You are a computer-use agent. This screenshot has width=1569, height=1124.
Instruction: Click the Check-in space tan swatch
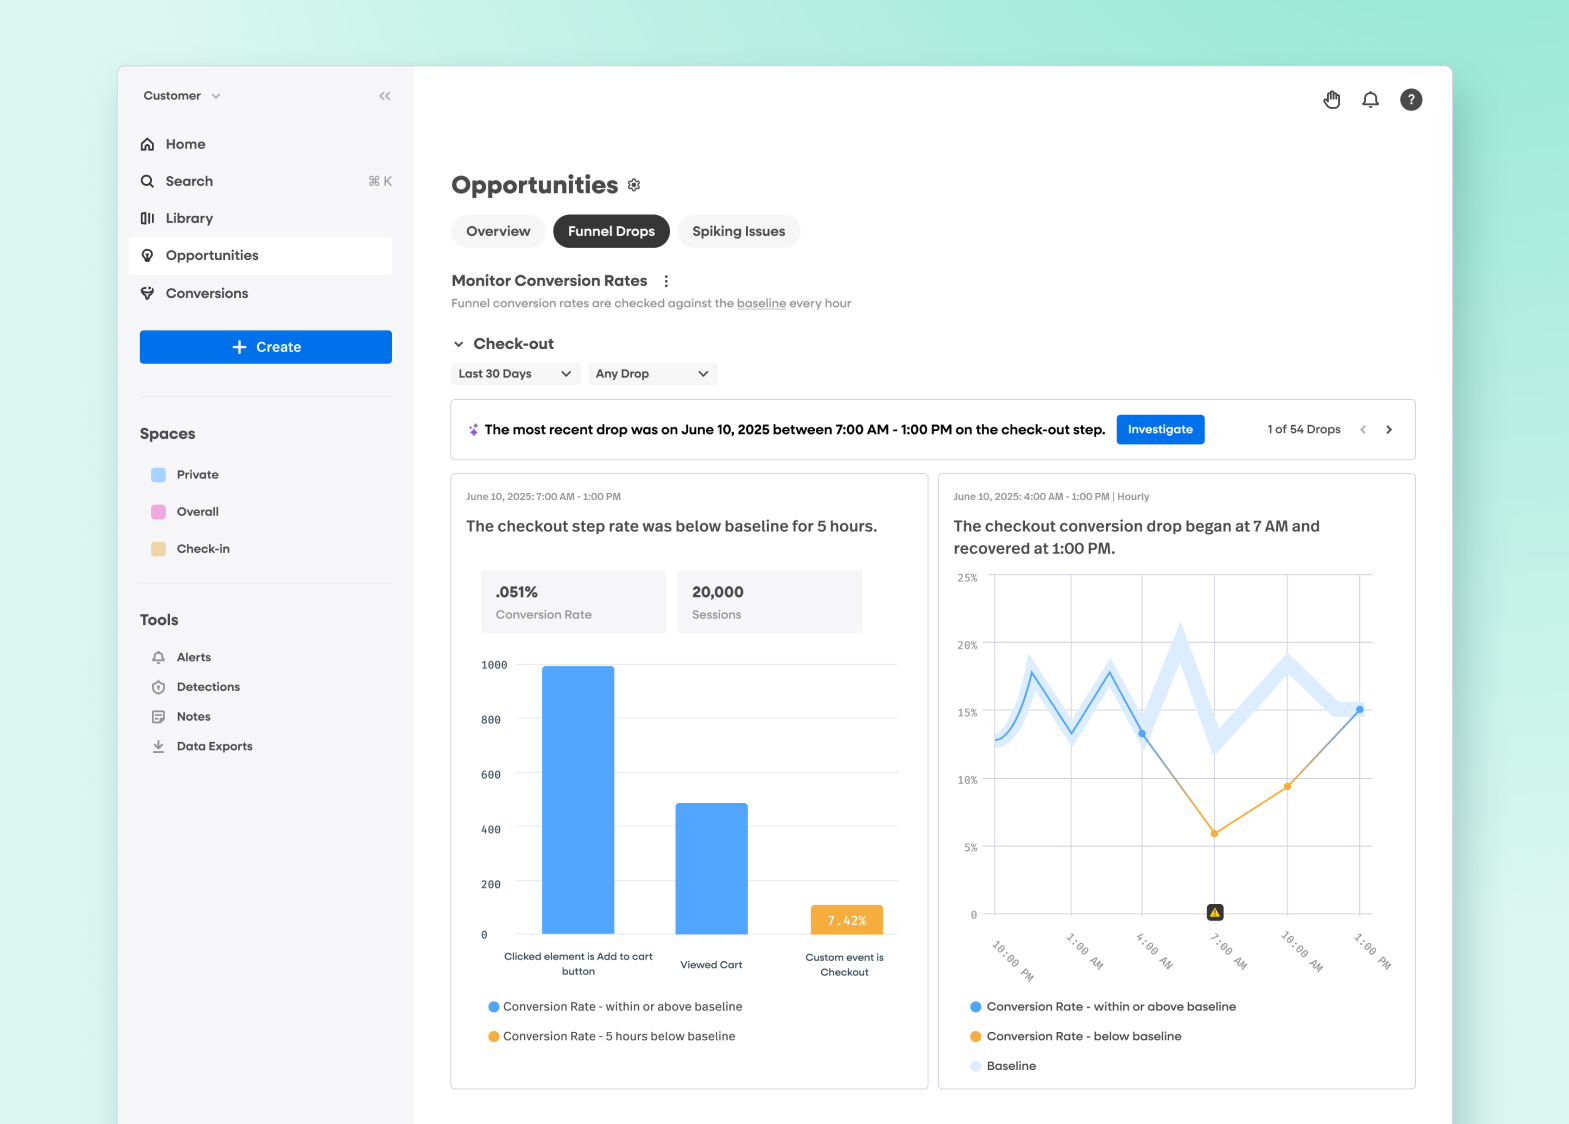pyautogui.click(x=158, y=549)
